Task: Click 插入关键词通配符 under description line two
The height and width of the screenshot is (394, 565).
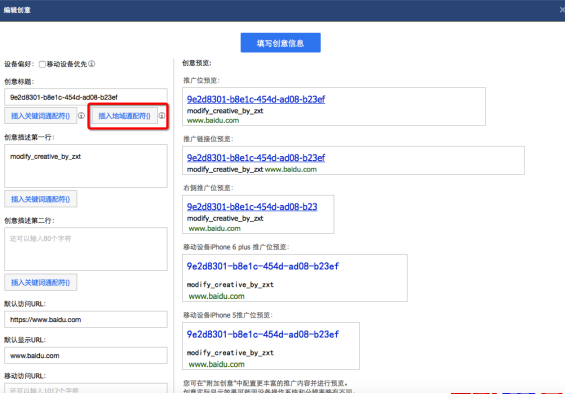Action: [40, 282]
